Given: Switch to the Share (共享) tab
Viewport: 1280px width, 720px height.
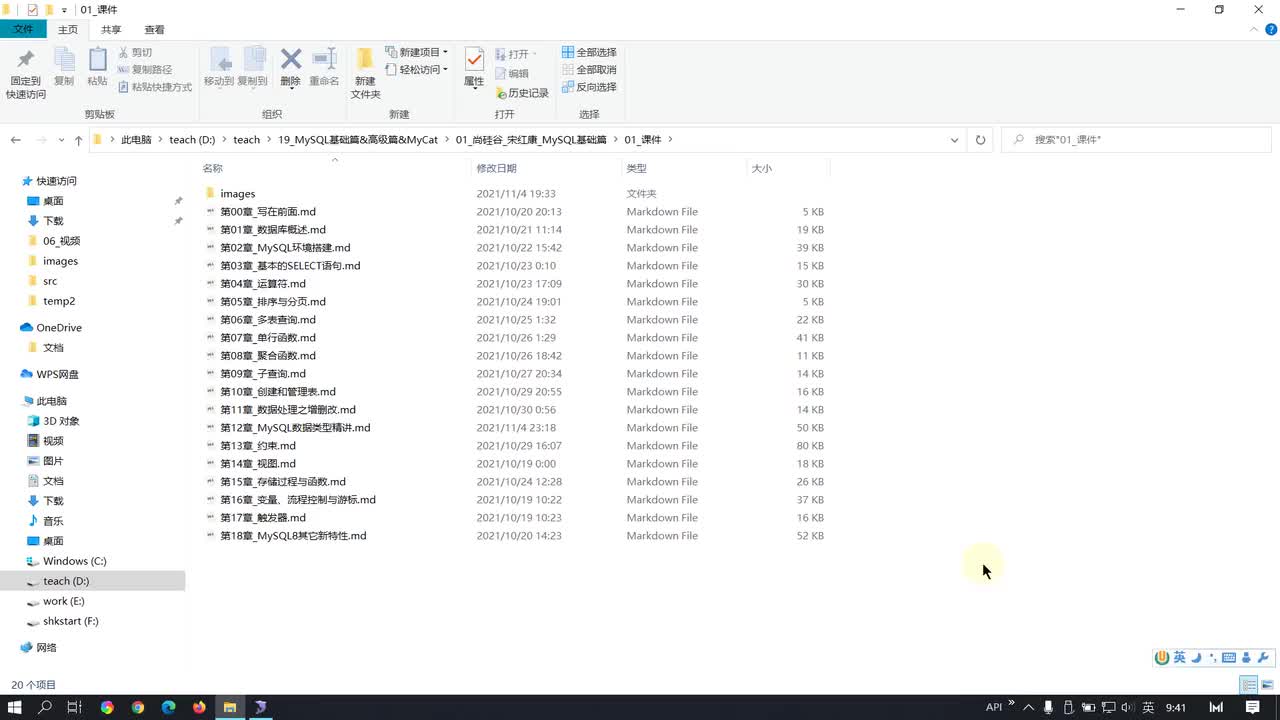Looking at the screenshot, I should (x=111, y=30).
